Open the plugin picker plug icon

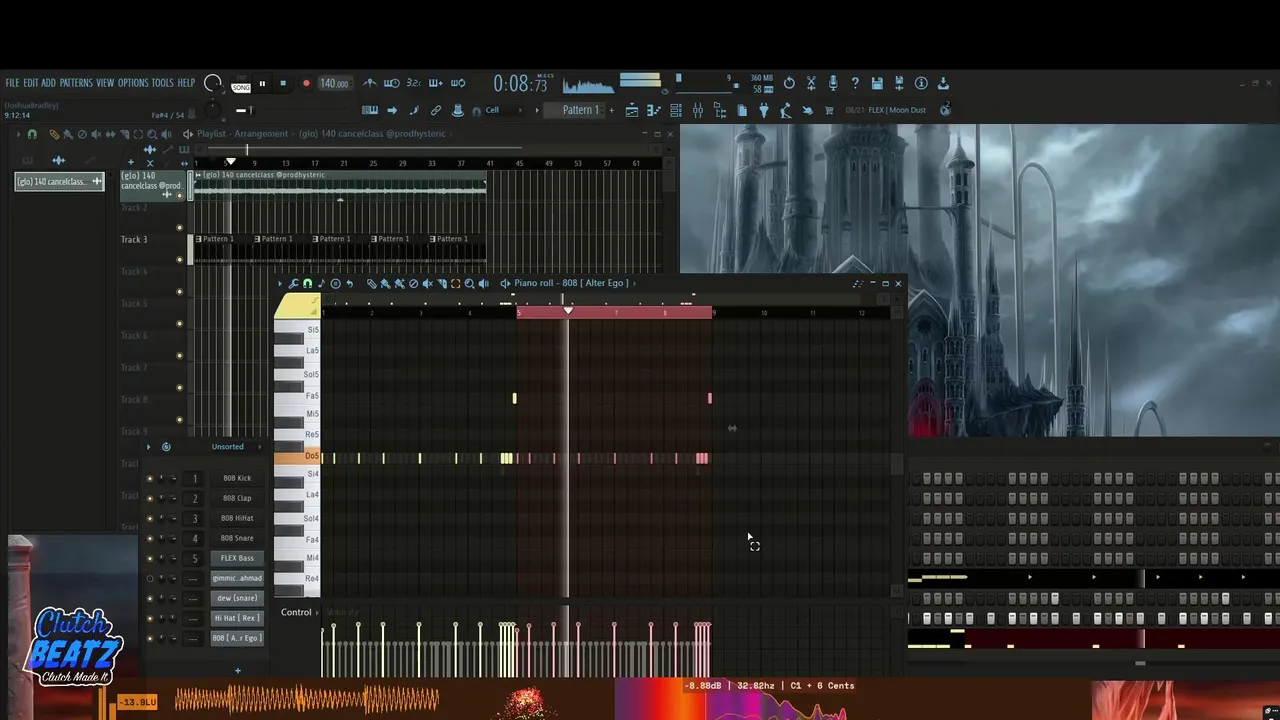pyautogui.click(x=764, y=110)
